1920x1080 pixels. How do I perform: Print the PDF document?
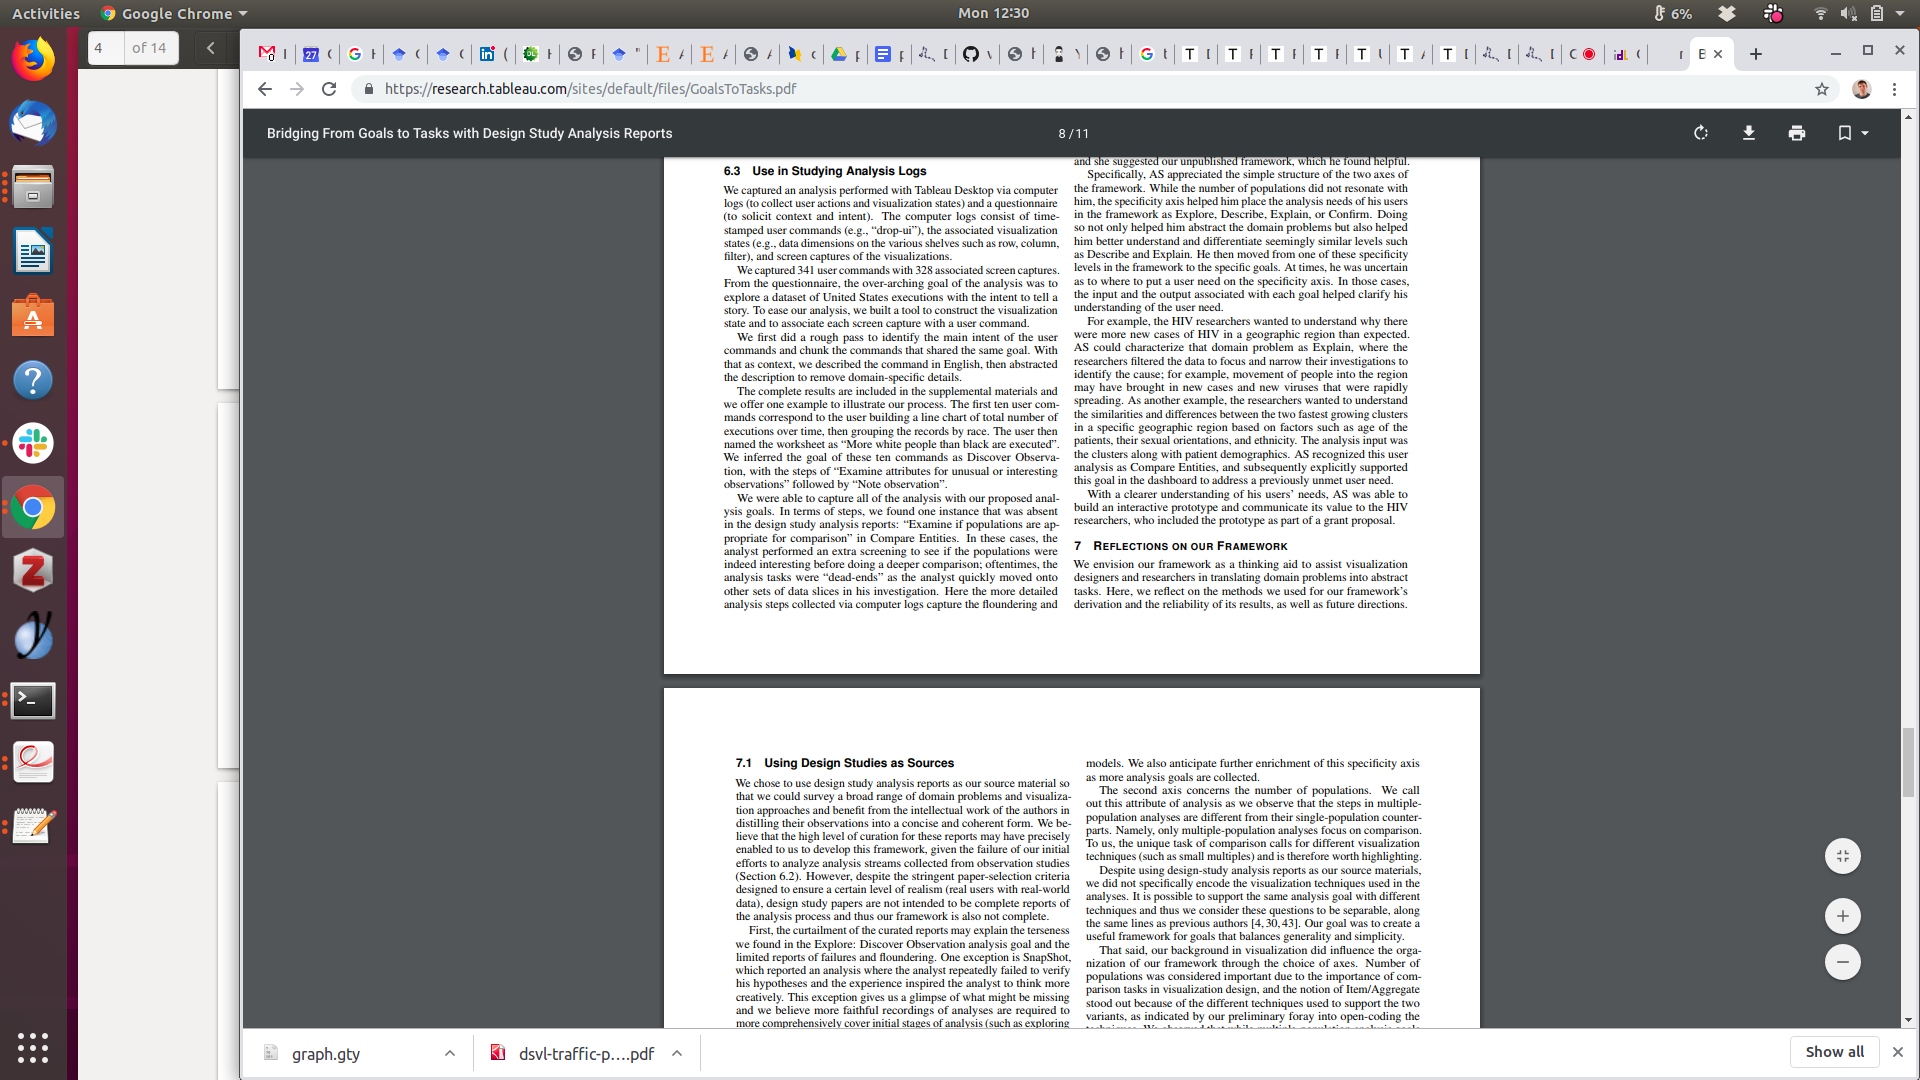[1797, 133]
